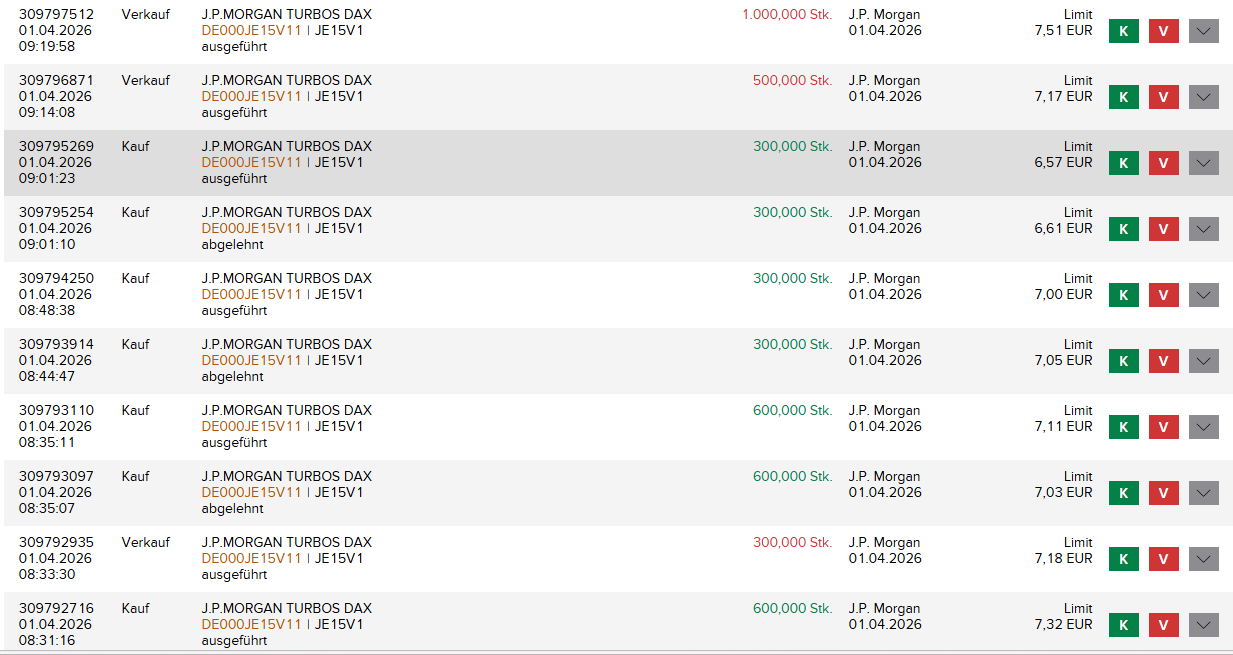The height and width of the screenshot is (655, 1233).
Task: Expand details of the abgelehnt order 309795254
Action: point(1203,228)
